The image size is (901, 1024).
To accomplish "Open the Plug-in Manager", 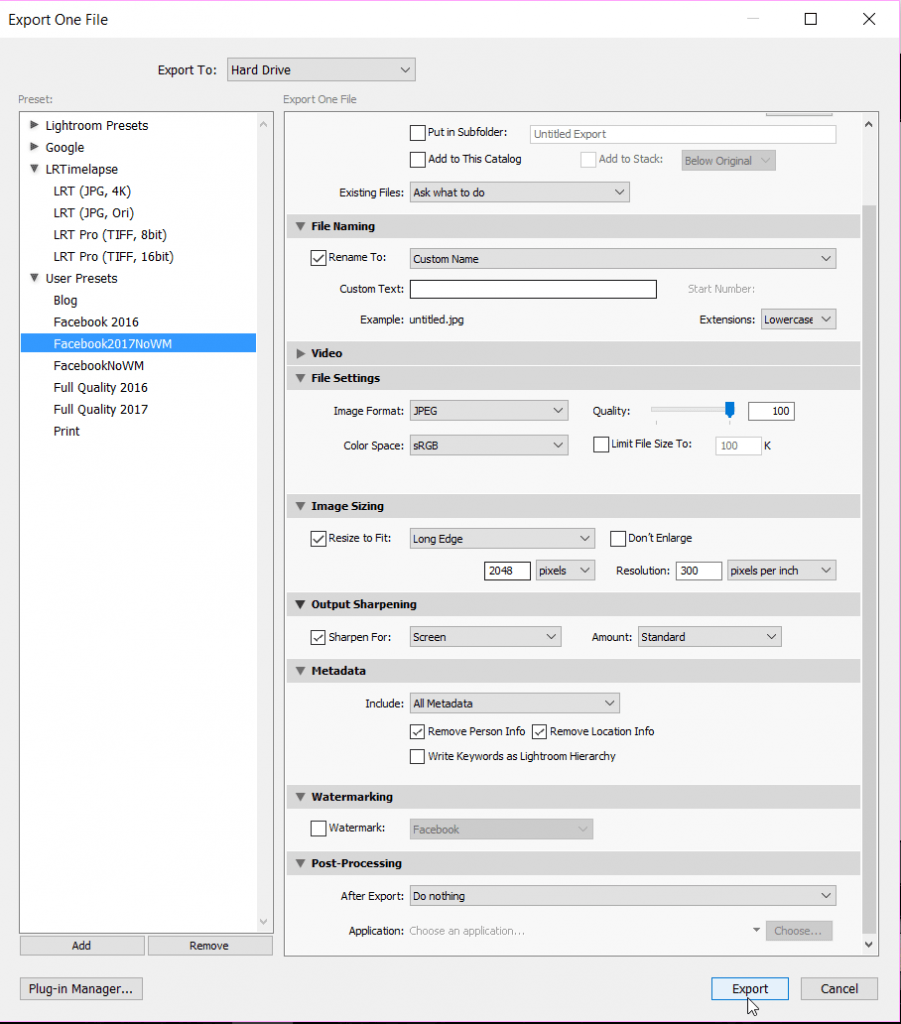I will tap(80, 988).
